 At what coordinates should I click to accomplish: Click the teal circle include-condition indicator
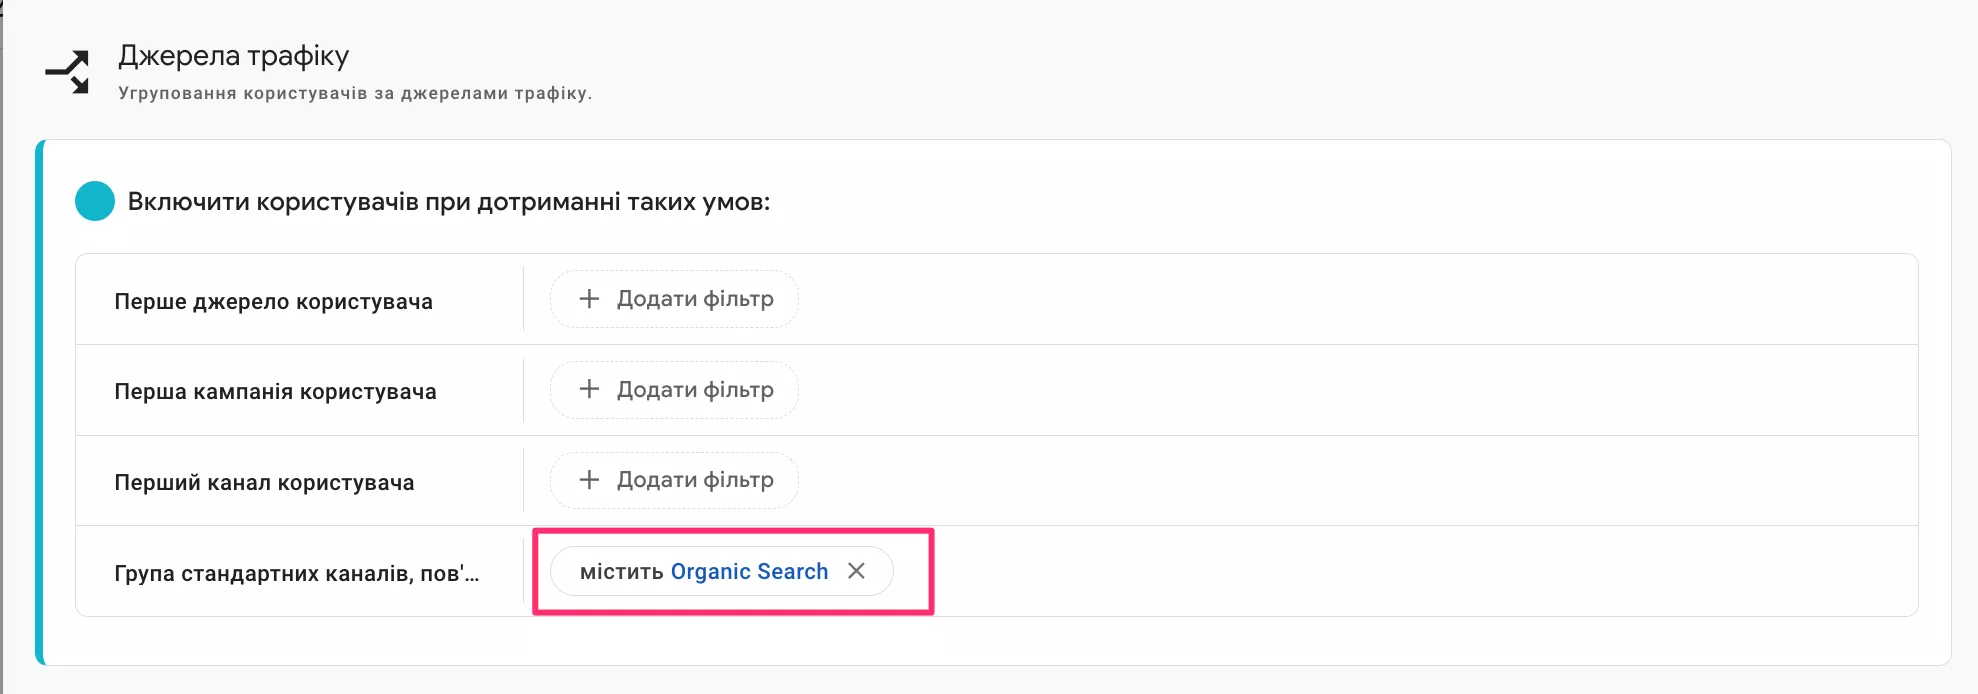95,201
